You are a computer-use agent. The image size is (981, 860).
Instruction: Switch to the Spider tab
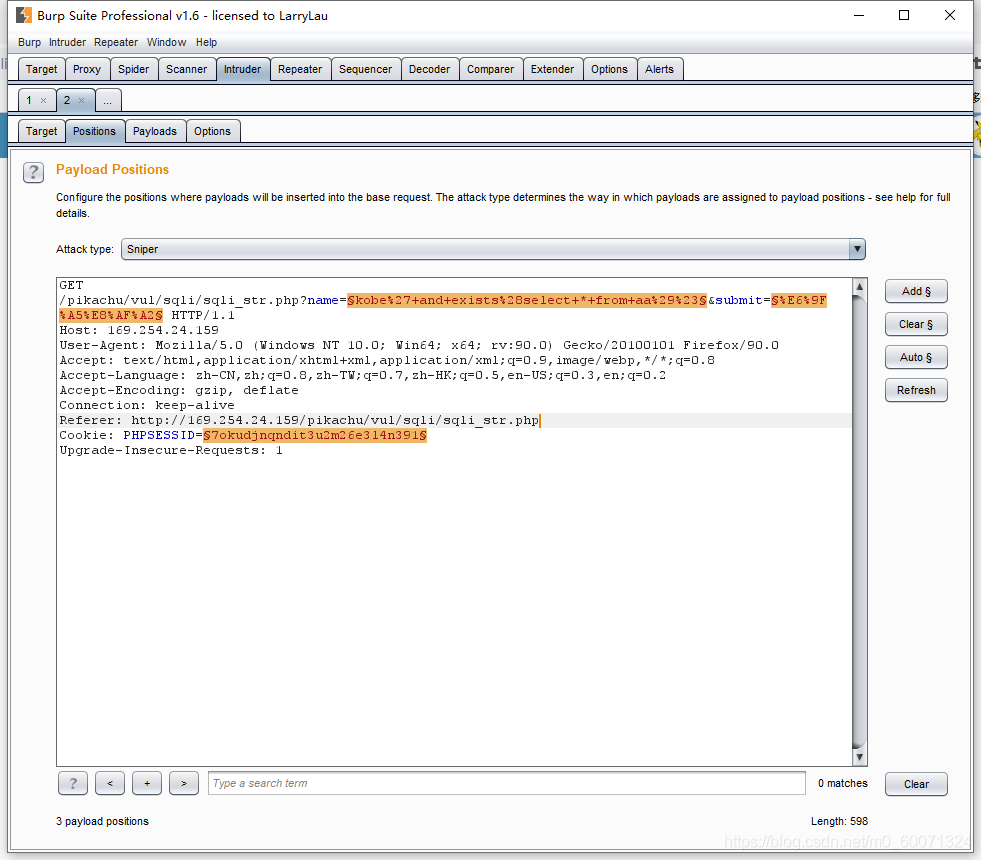[134, 69]
